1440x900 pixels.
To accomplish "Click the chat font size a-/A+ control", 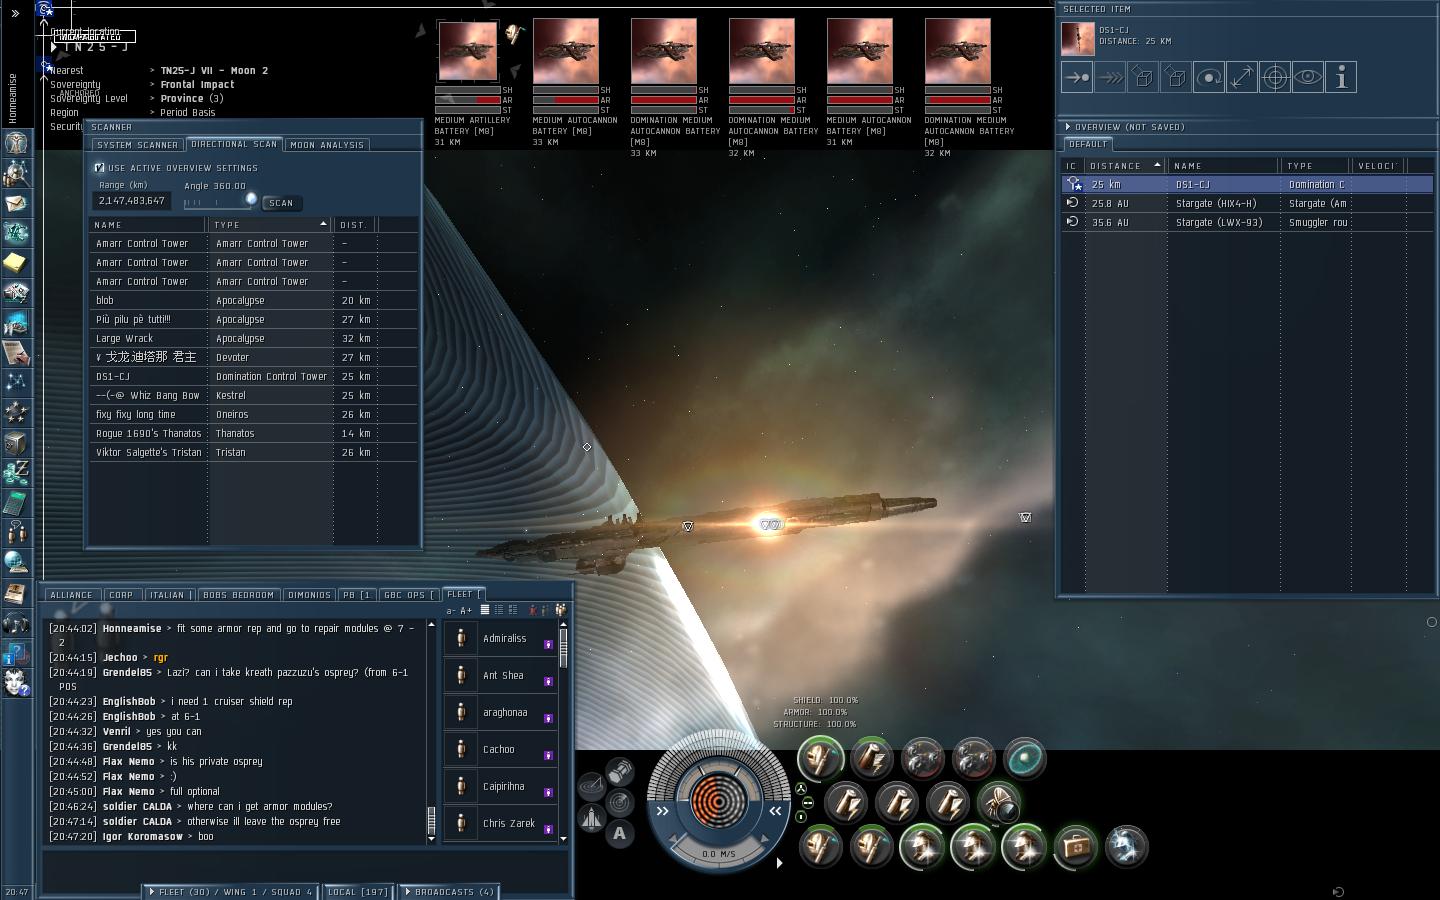I will click(x=459, y=610).
